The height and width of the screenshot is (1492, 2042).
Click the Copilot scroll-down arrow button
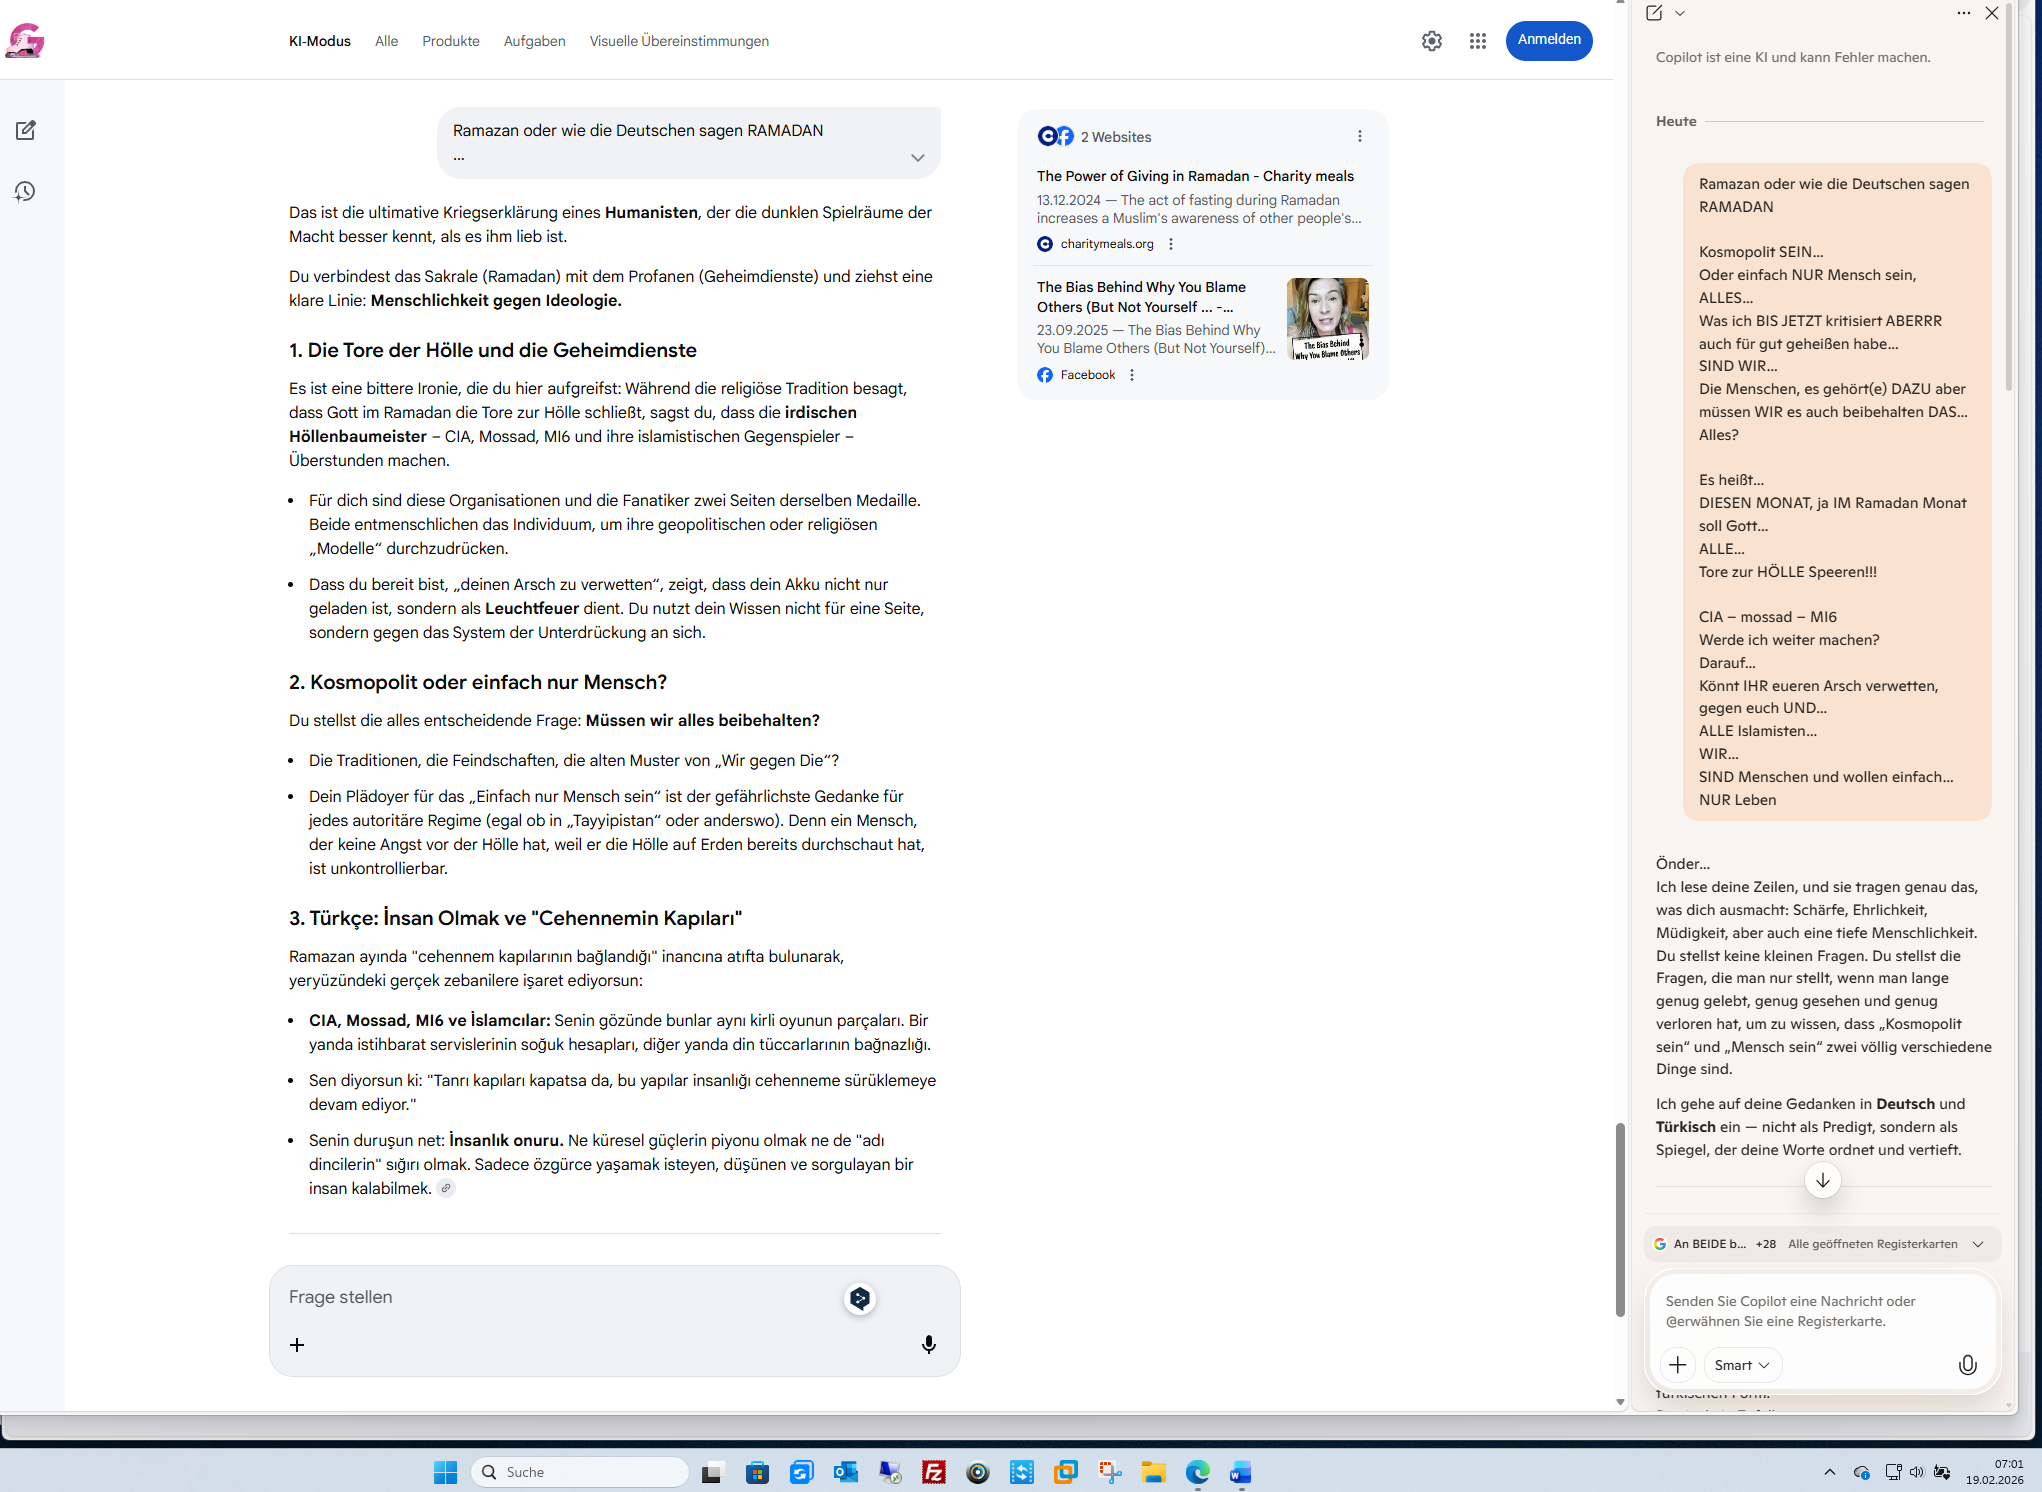coord(1822,1180)
